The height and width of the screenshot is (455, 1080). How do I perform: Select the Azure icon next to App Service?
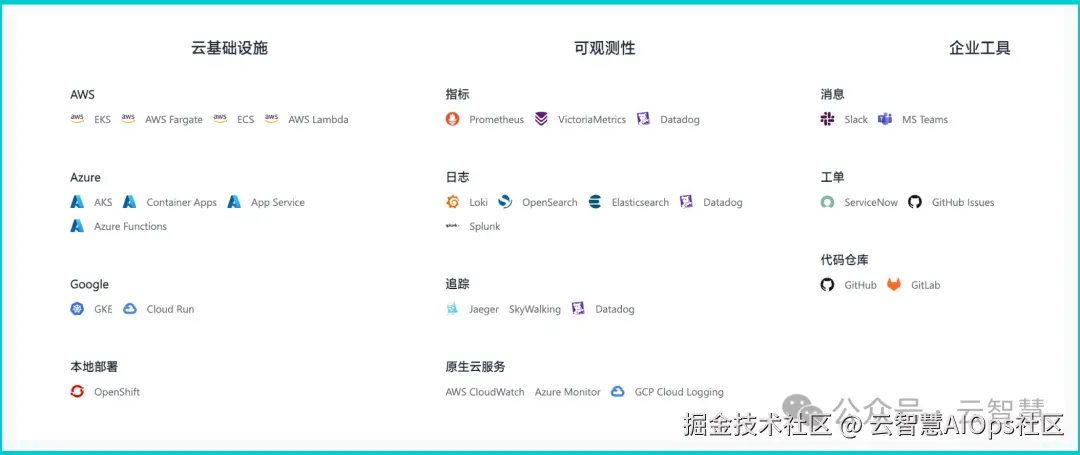click(234, 202)
